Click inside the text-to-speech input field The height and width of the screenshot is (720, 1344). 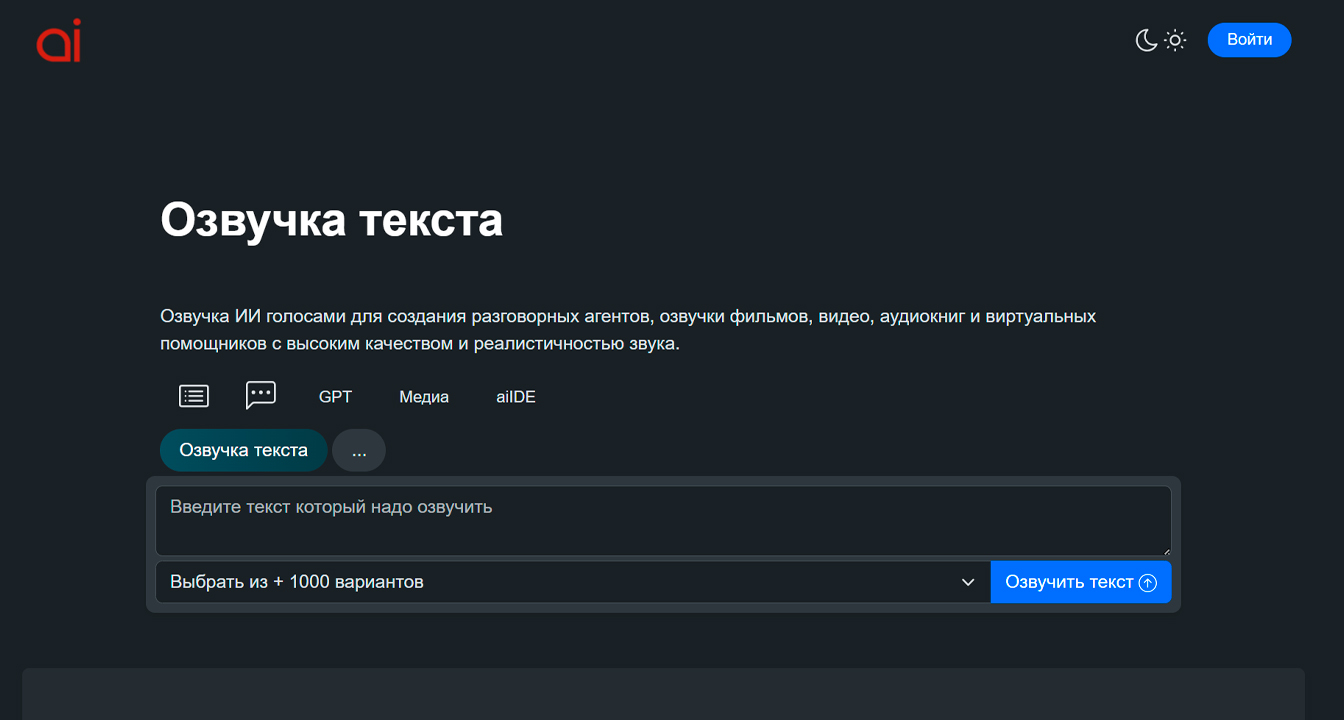point(663,520)
